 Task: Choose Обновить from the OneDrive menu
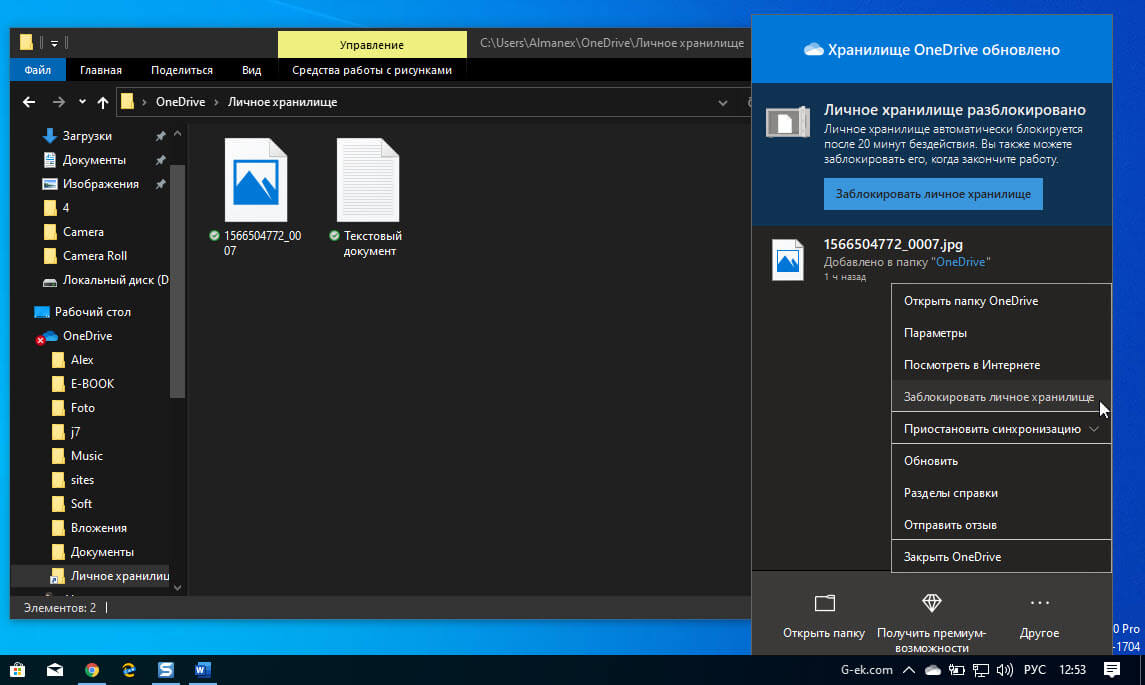tap(1001, 461)
